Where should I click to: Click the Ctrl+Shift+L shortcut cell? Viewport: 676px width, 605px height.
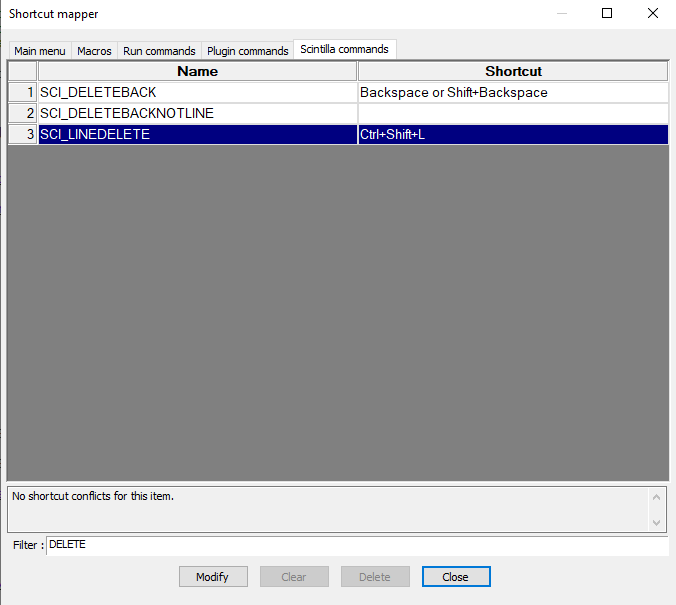click(x=513, y=135)
